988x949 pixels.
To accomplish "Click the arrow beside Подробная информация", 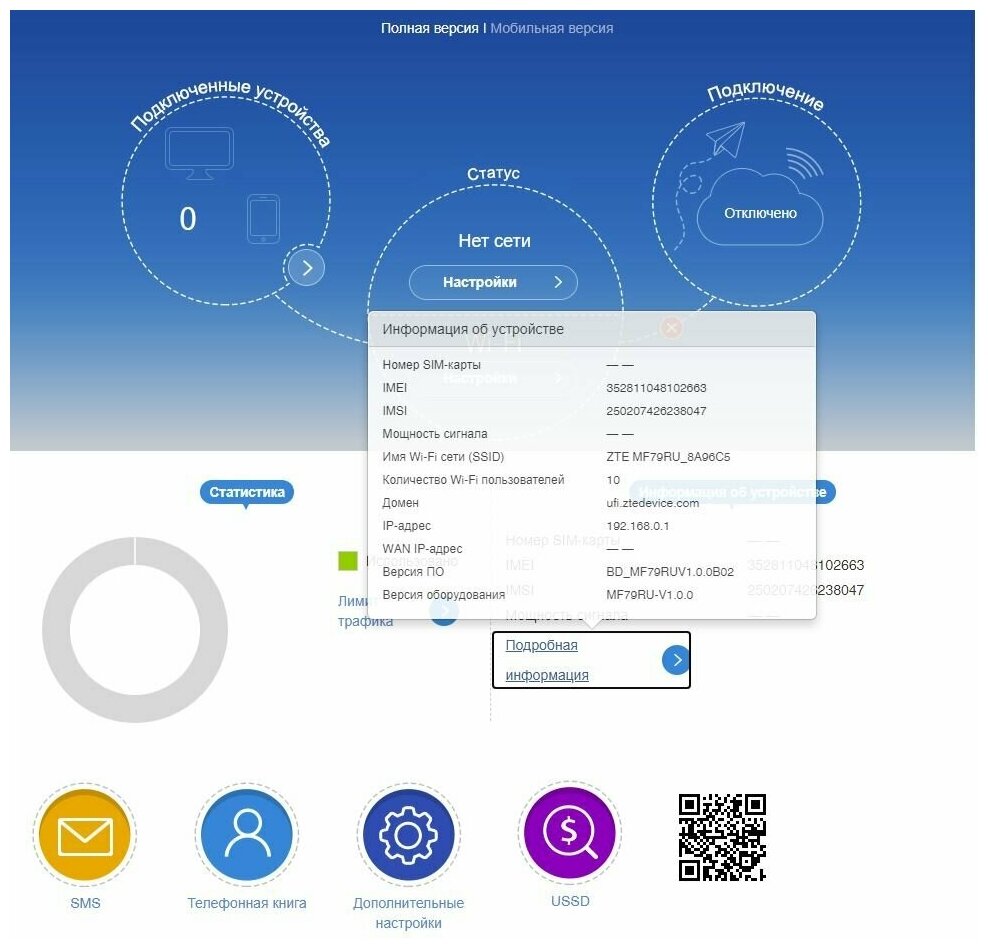I will click(676, 660).
